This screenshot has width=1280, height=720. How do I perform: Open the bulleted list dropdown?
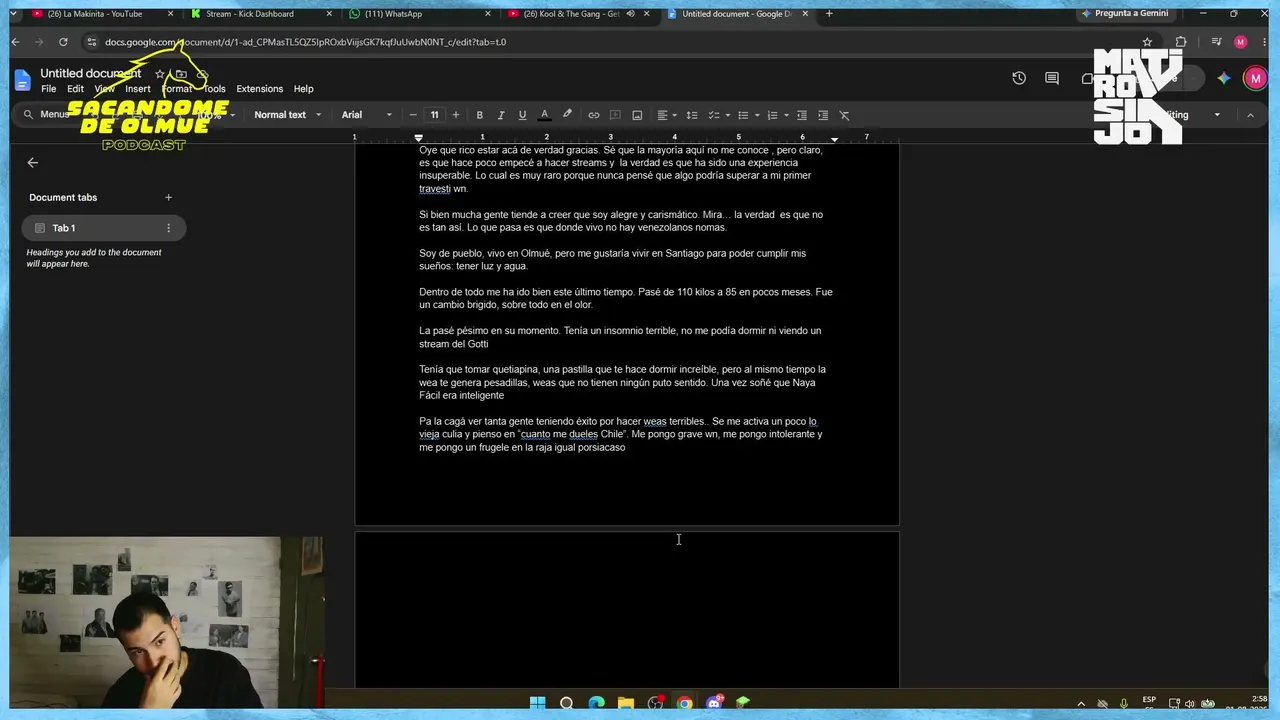point(748,115)
